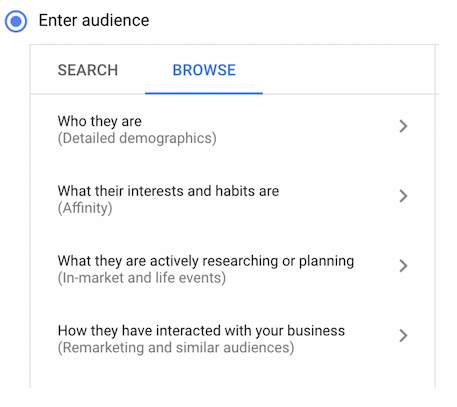Expand the interacted with your business chevron

coord(403,336)
